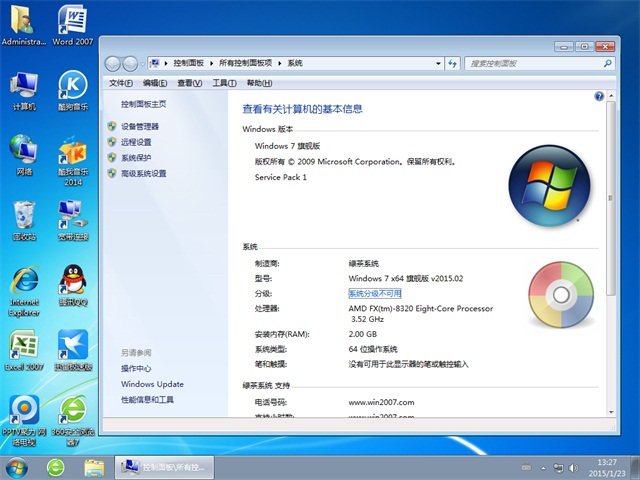Click the computer icon in address bar
This screenshot has width=640, height=480.
(x=155, y=63)
